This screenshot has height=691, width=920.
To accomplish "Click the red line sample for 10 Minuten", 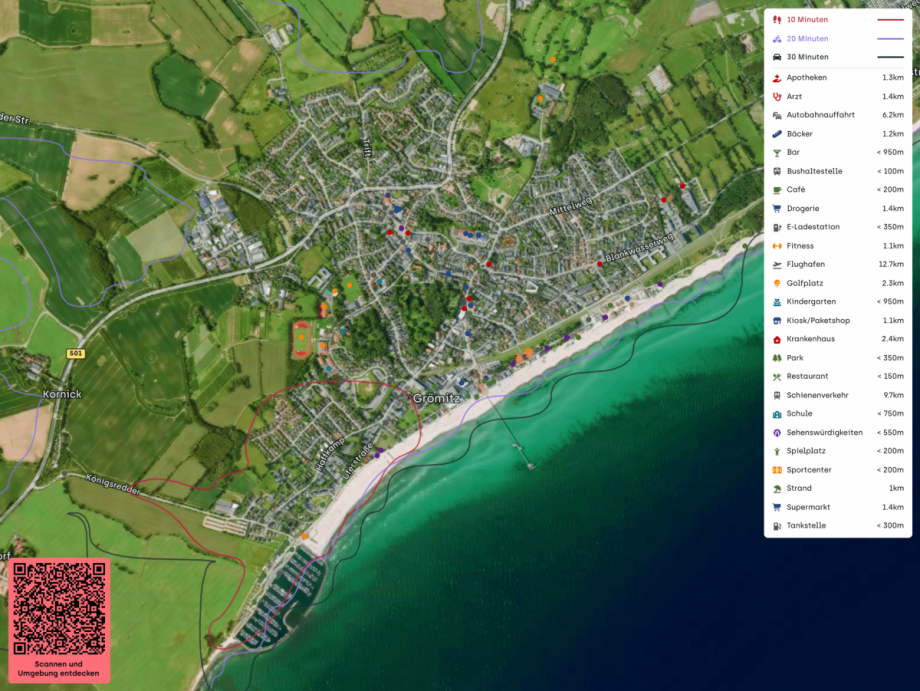I will (x=890, y=20).
